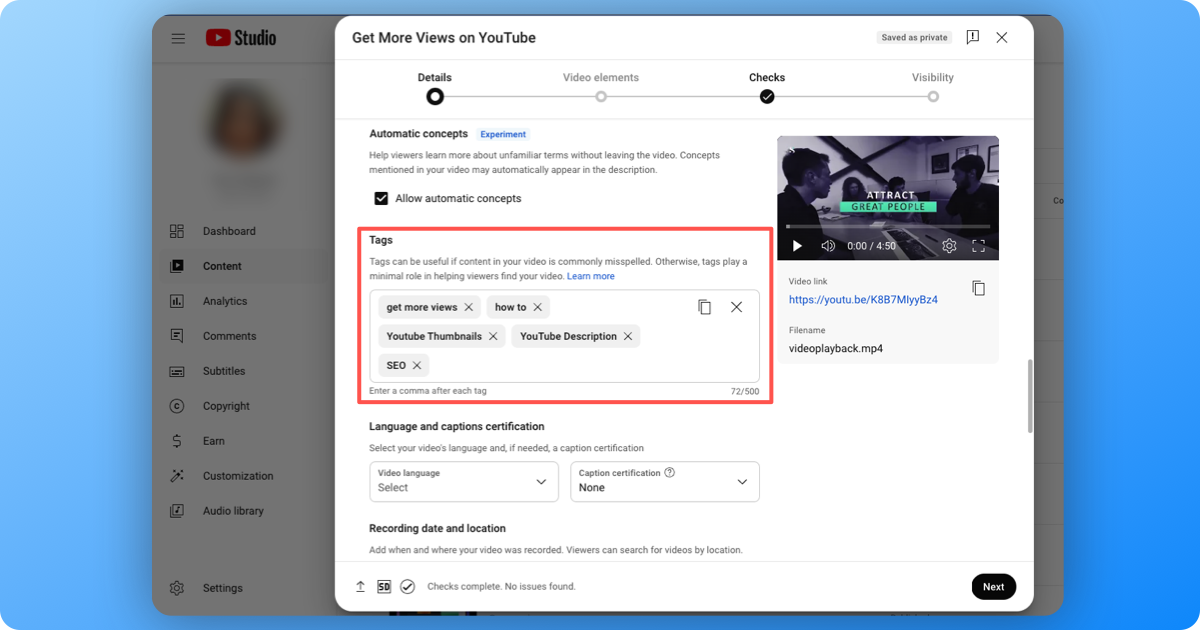Go to the Visibility step

pos(933,87)
